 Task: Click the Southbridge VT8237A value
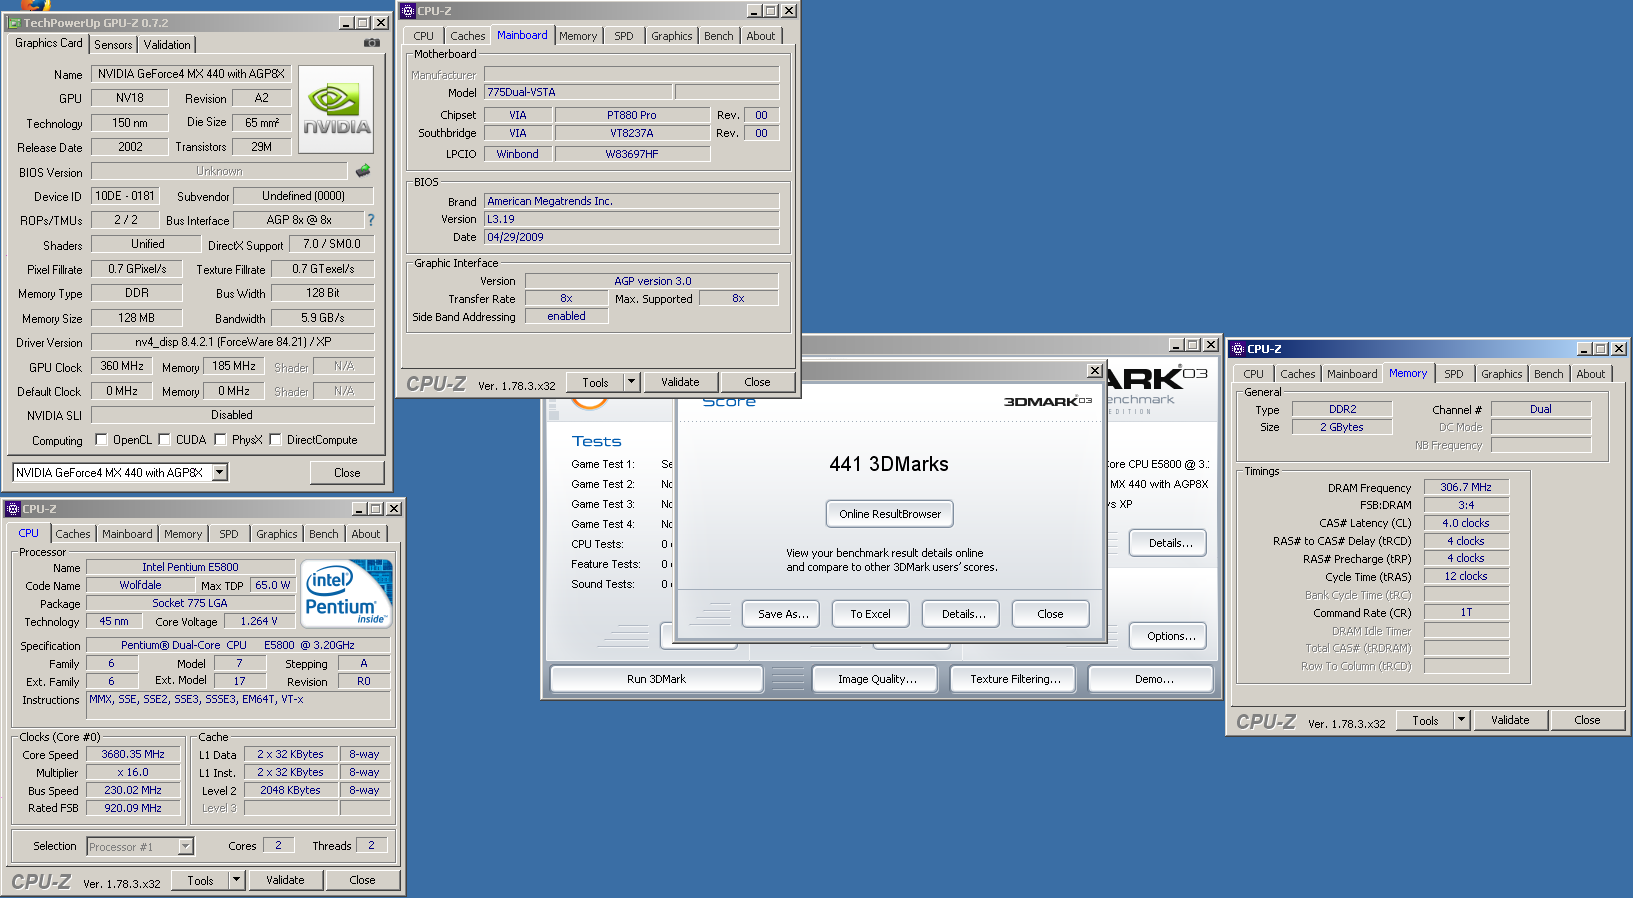(x=632, y=133)
